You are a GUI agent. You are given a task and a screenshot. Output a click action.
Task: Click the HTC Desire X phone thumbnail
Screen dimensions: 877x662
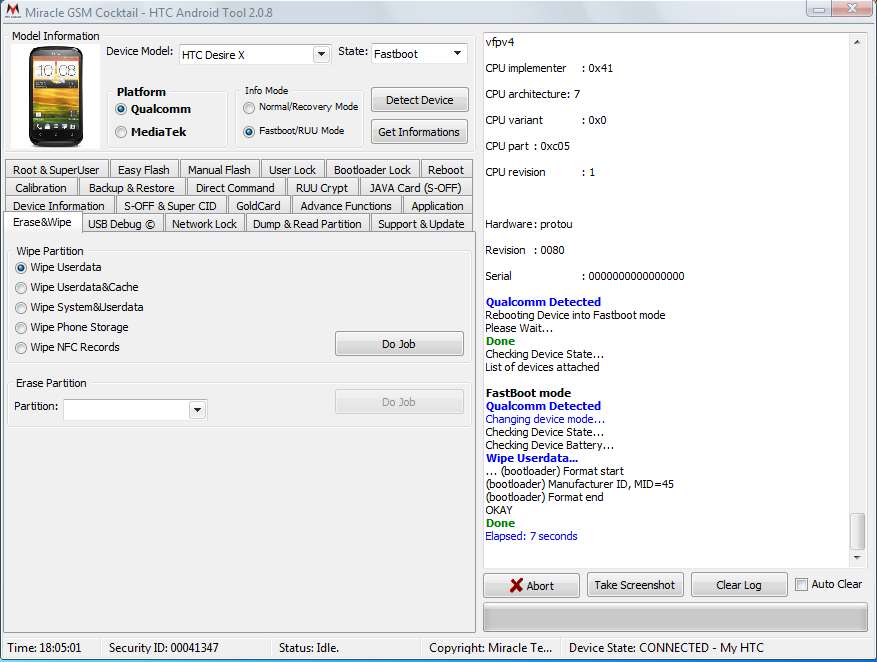click(x=55, y=96)
